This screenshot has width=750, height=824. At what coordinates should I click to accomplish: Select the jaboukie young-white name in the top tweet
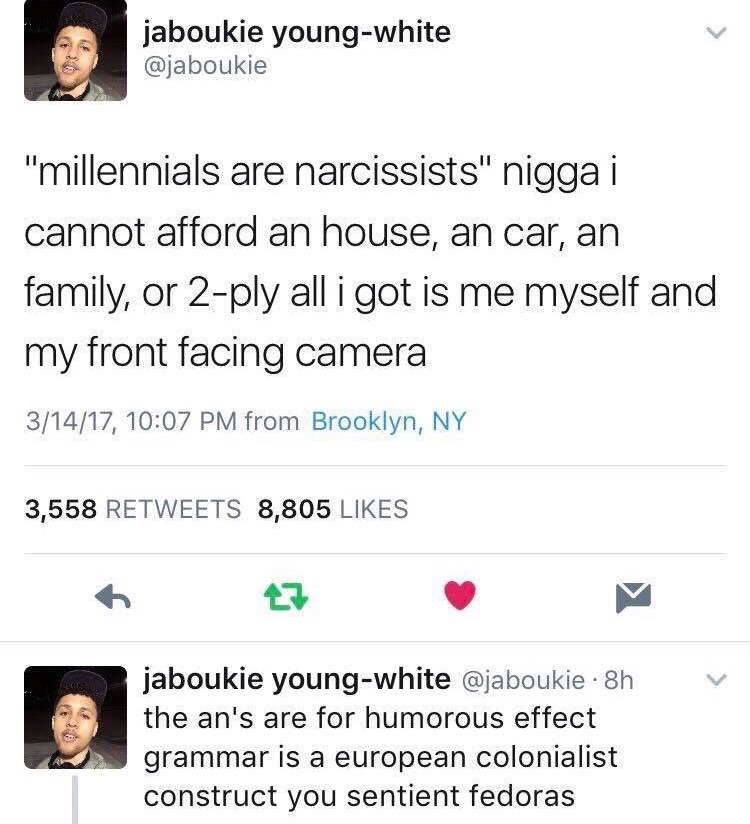[297, 33]
